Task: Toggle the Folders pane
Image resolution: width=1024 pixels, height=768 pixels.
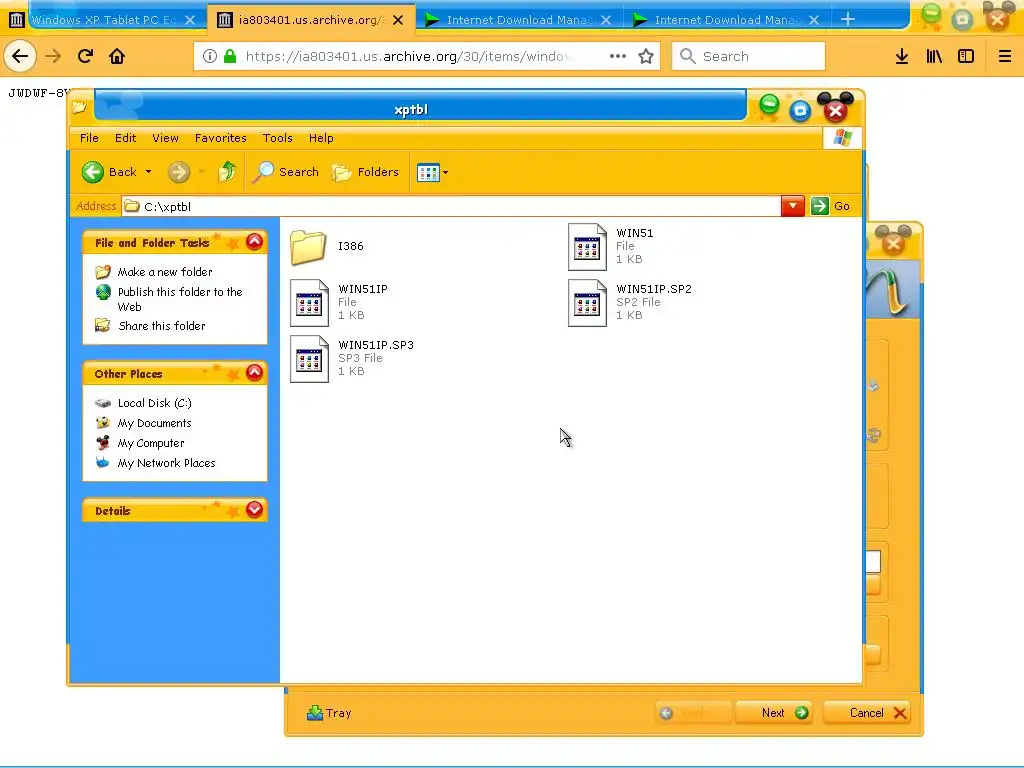Action: [x=366, y=172]
